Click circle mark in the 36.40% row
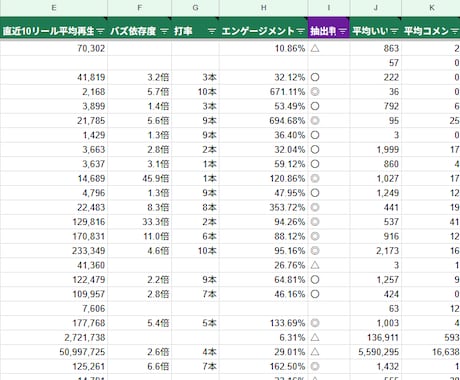This screenshot has height=380, width=460. pos(315,135)
